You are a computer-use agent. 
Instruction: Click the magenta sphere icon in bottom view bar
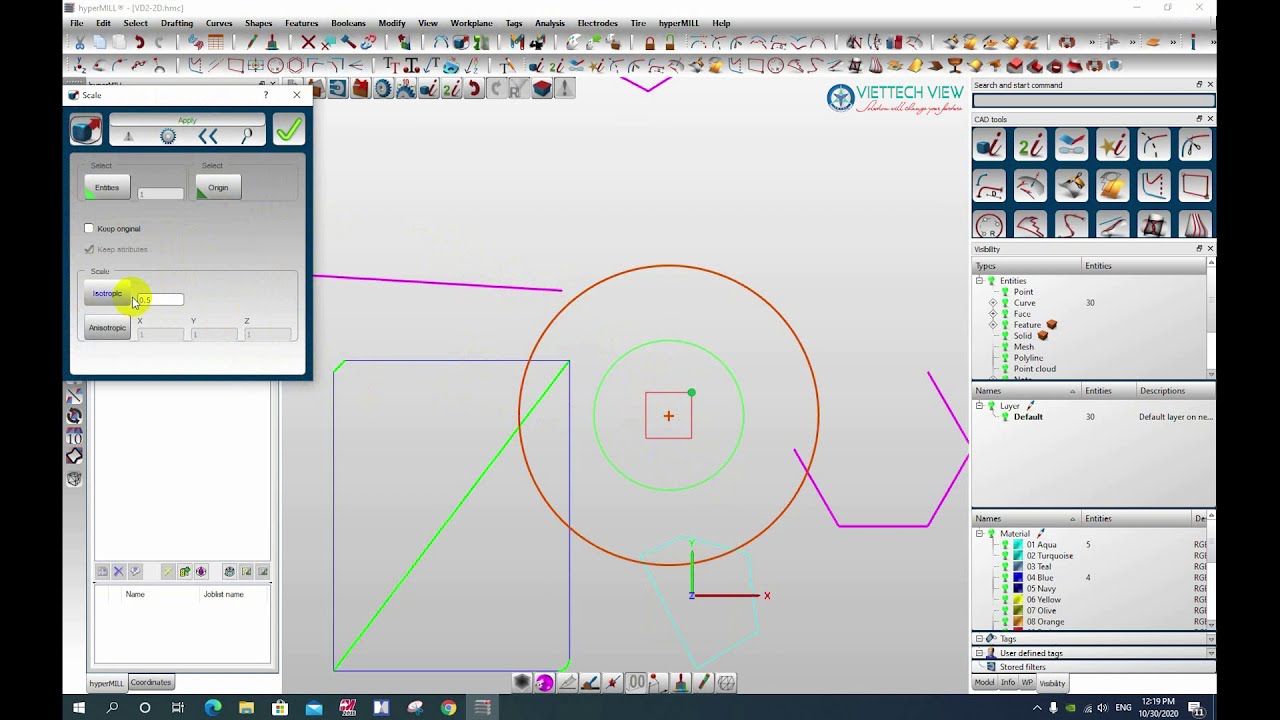tap(544, 683)
